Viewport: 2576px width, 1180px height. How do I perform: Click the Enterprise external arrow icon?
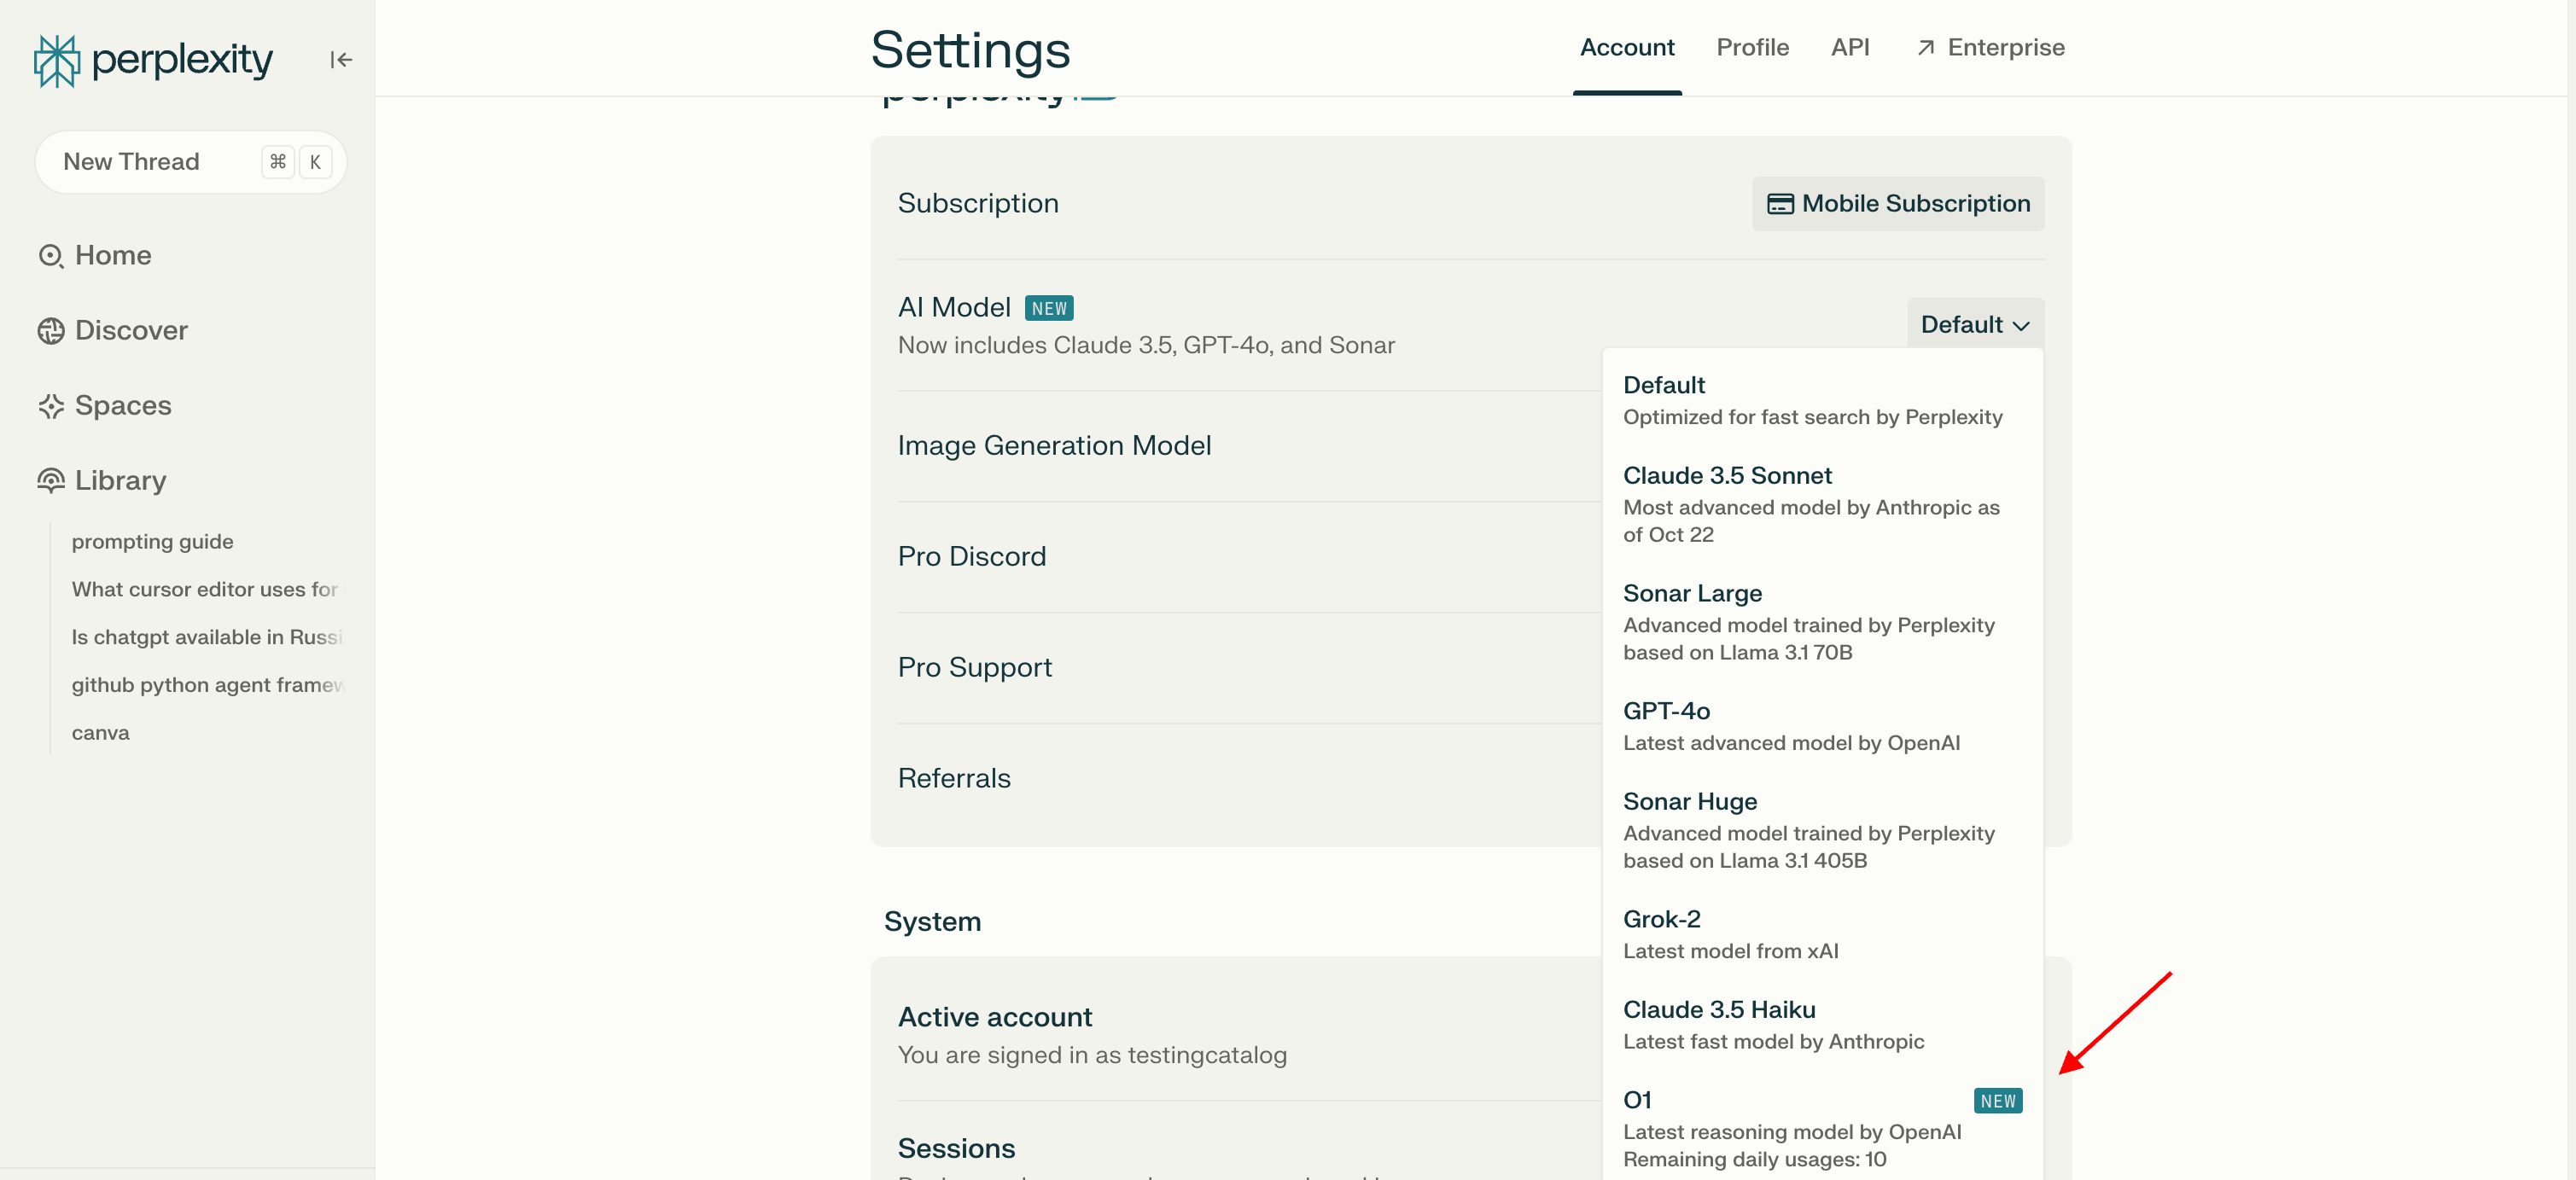pyautogui.click(x=1926, y=48)
